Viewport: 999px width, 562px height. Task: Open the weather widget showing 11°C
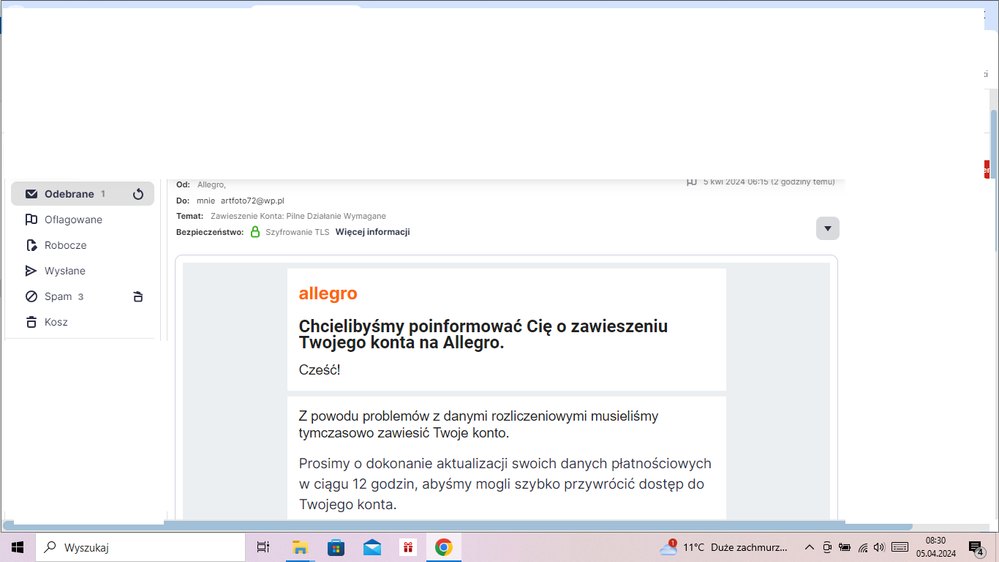[724, 547]
